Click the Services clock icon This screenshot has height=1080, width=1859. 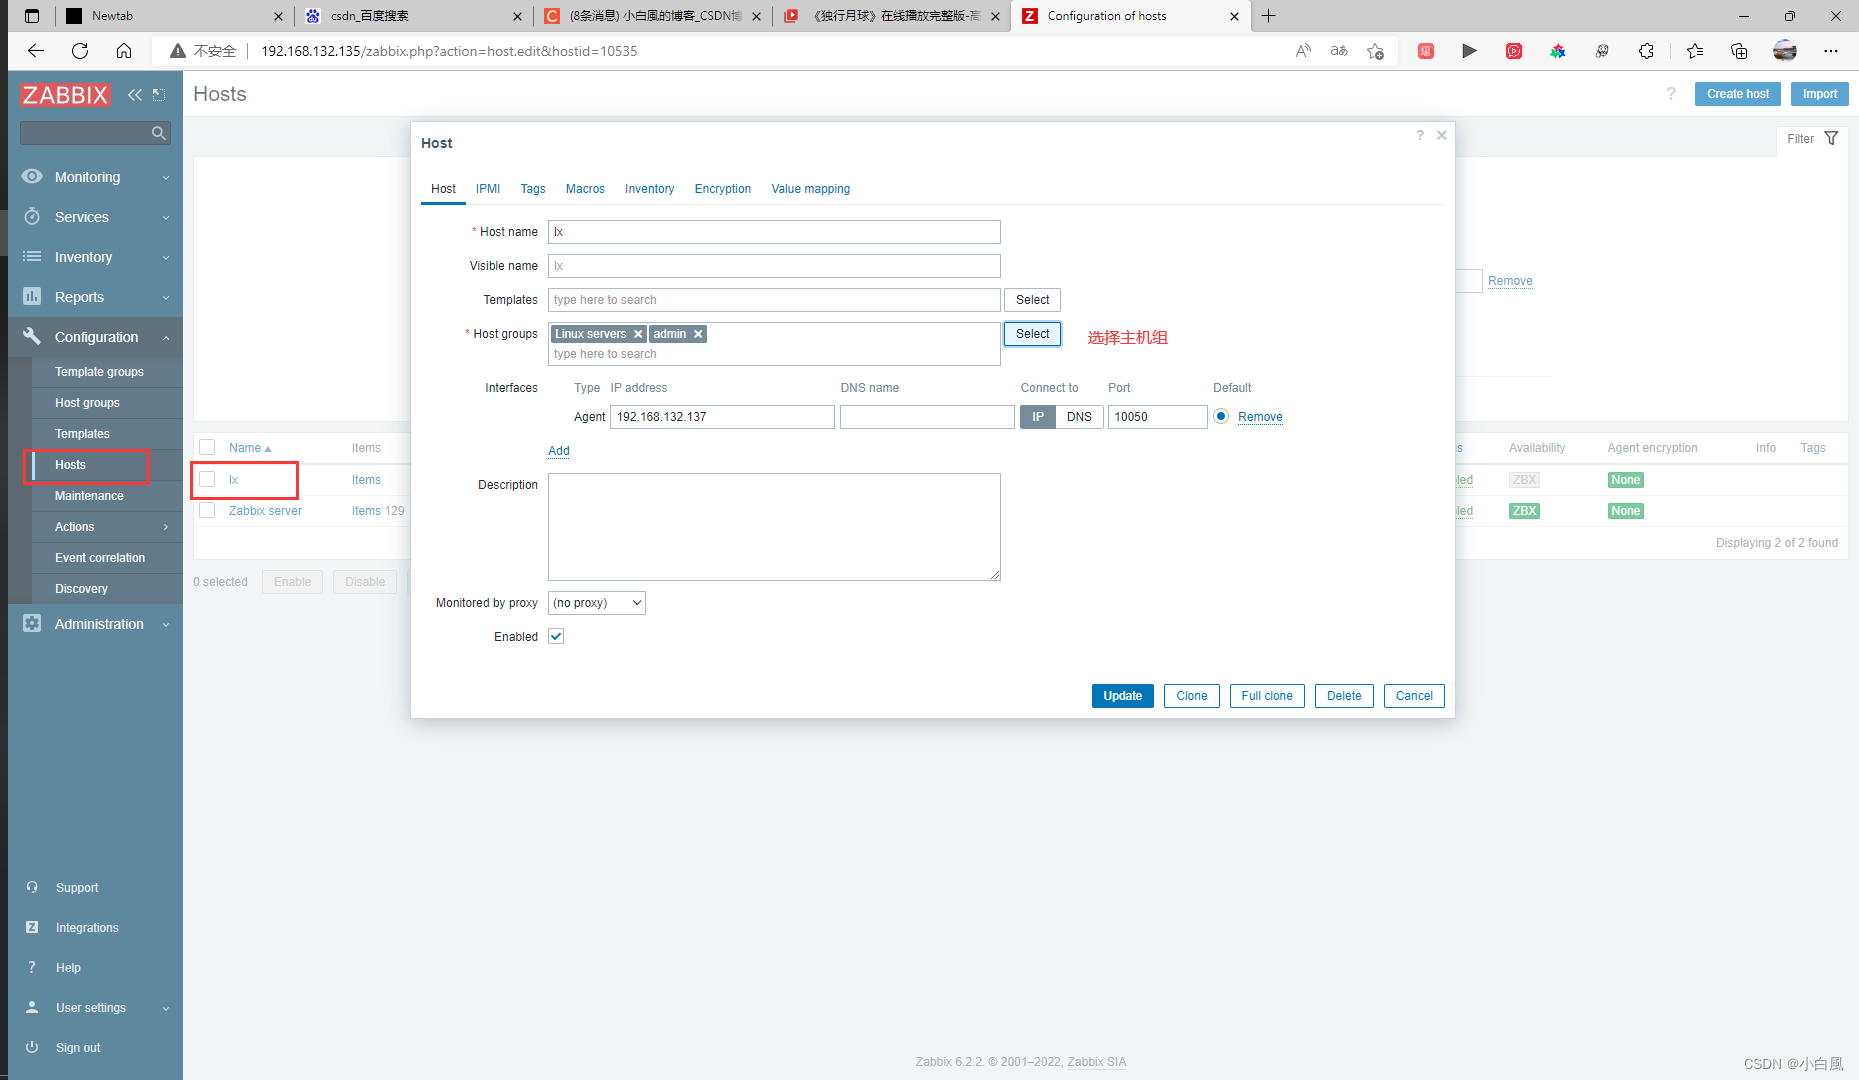[32, 217]
